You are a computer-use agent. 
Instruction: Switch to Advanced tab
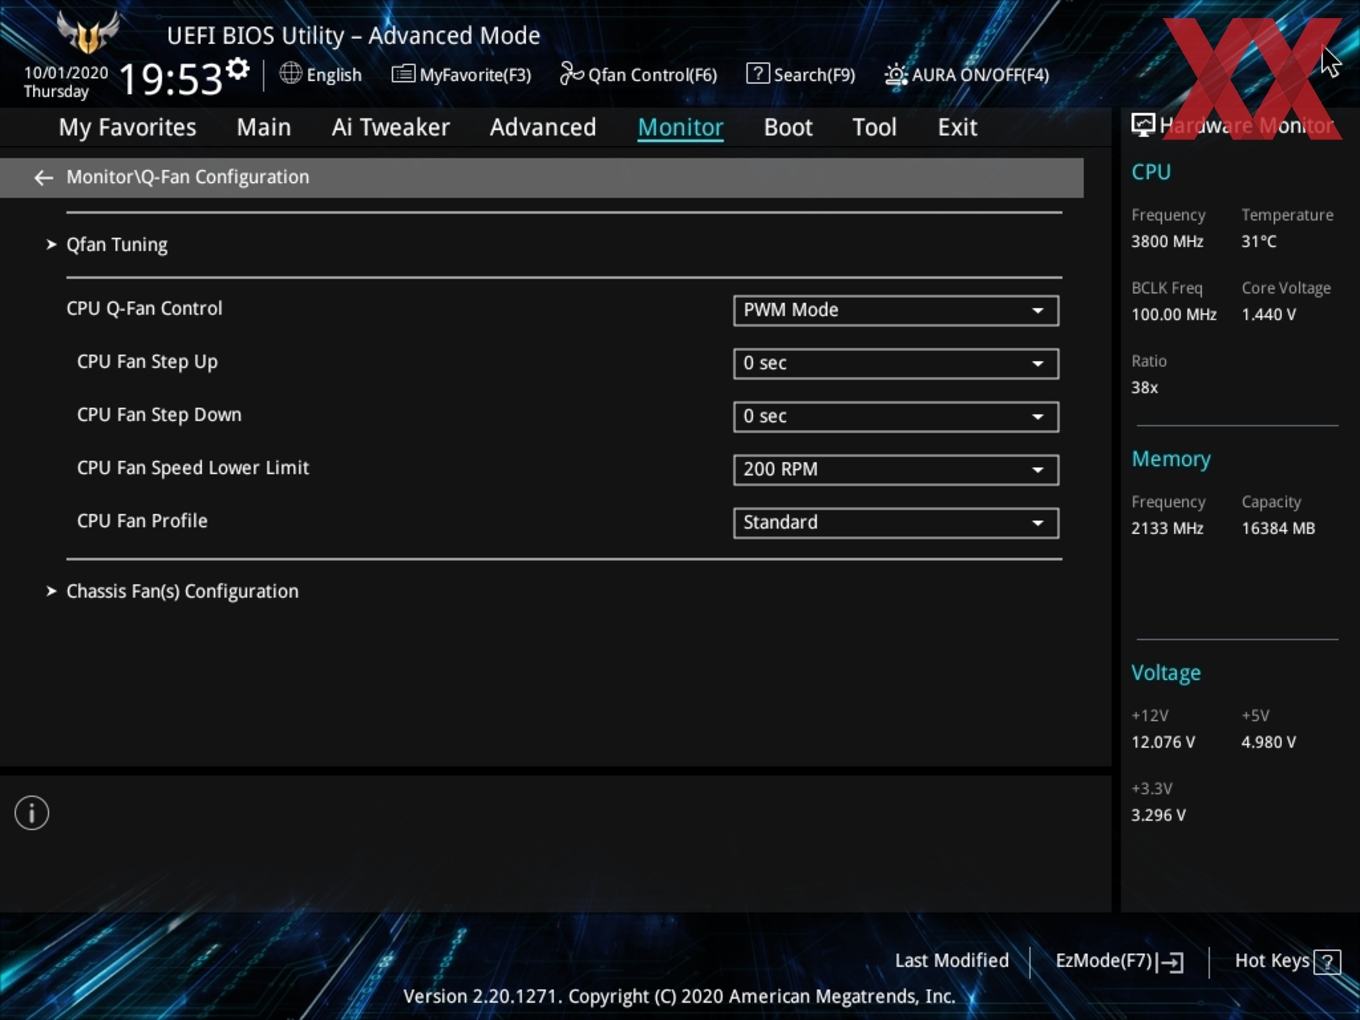point(543,127)
